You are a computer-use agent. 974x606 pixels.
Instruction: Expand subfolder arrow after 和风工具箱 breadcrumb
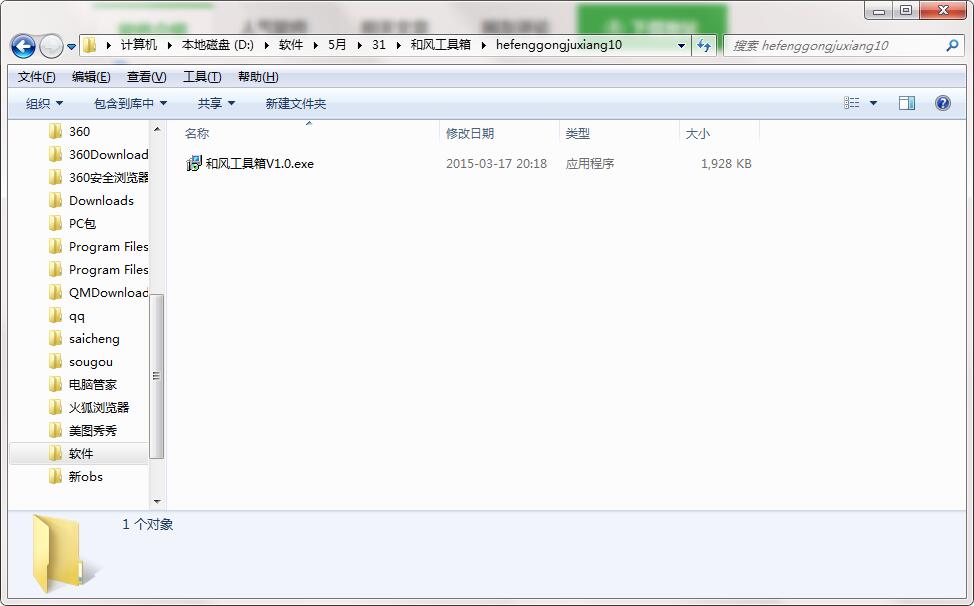pyautogui.click(x=483, y=45)
